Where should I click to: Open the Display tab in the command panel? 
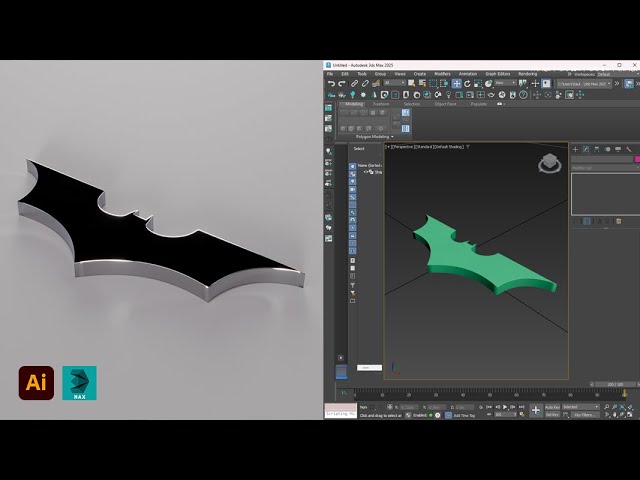click(x=618, y=149)
